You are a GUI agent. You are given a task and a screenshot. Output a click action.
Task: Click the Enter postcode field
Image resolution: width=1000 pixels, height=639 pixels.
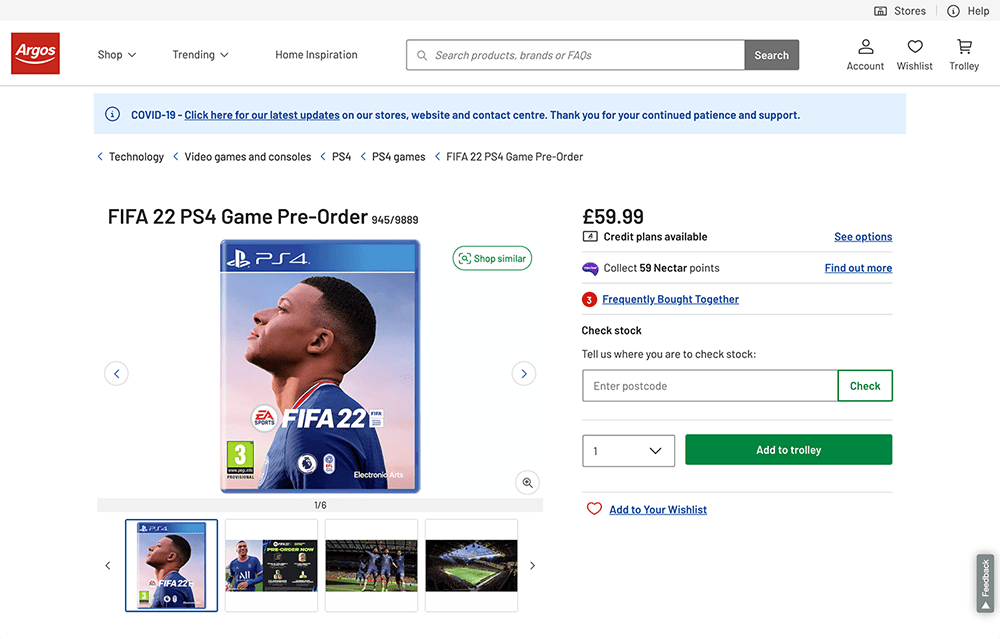[x=710, y=386]
